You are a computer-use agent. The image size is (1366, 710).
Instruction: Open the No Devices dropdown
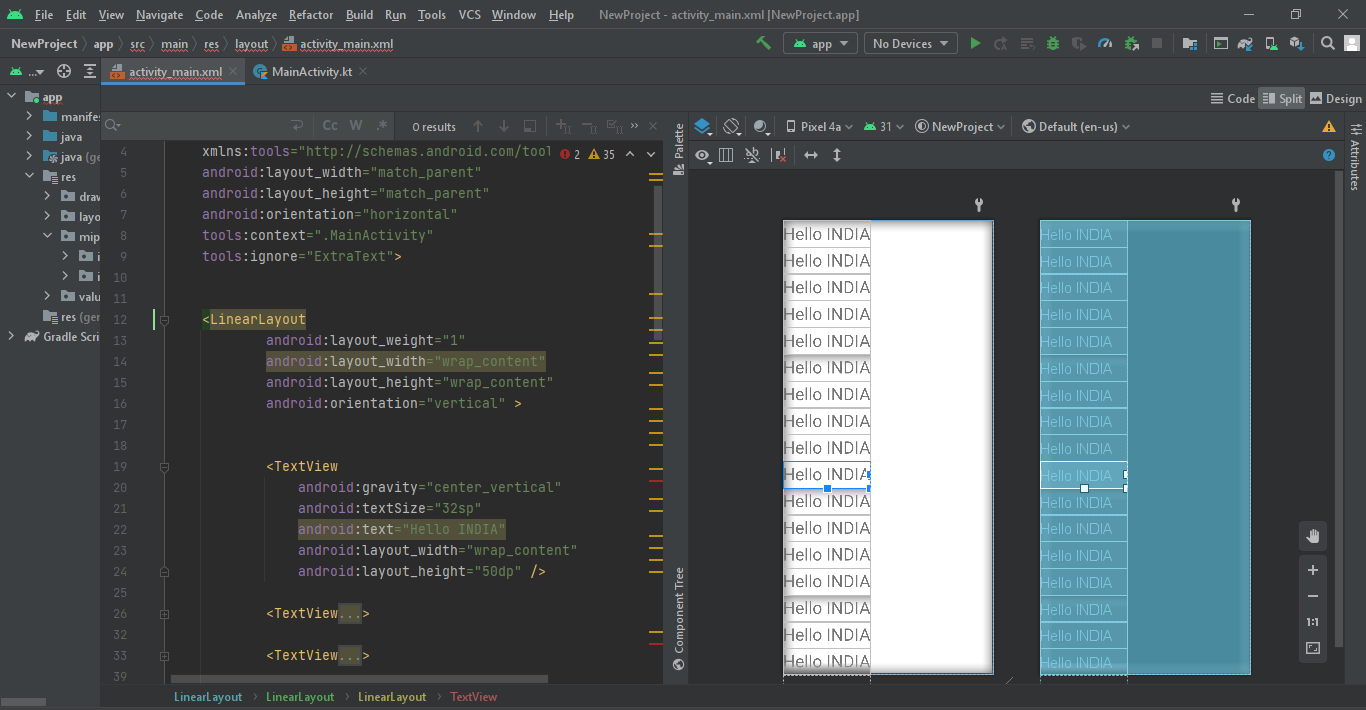(910, 43)
